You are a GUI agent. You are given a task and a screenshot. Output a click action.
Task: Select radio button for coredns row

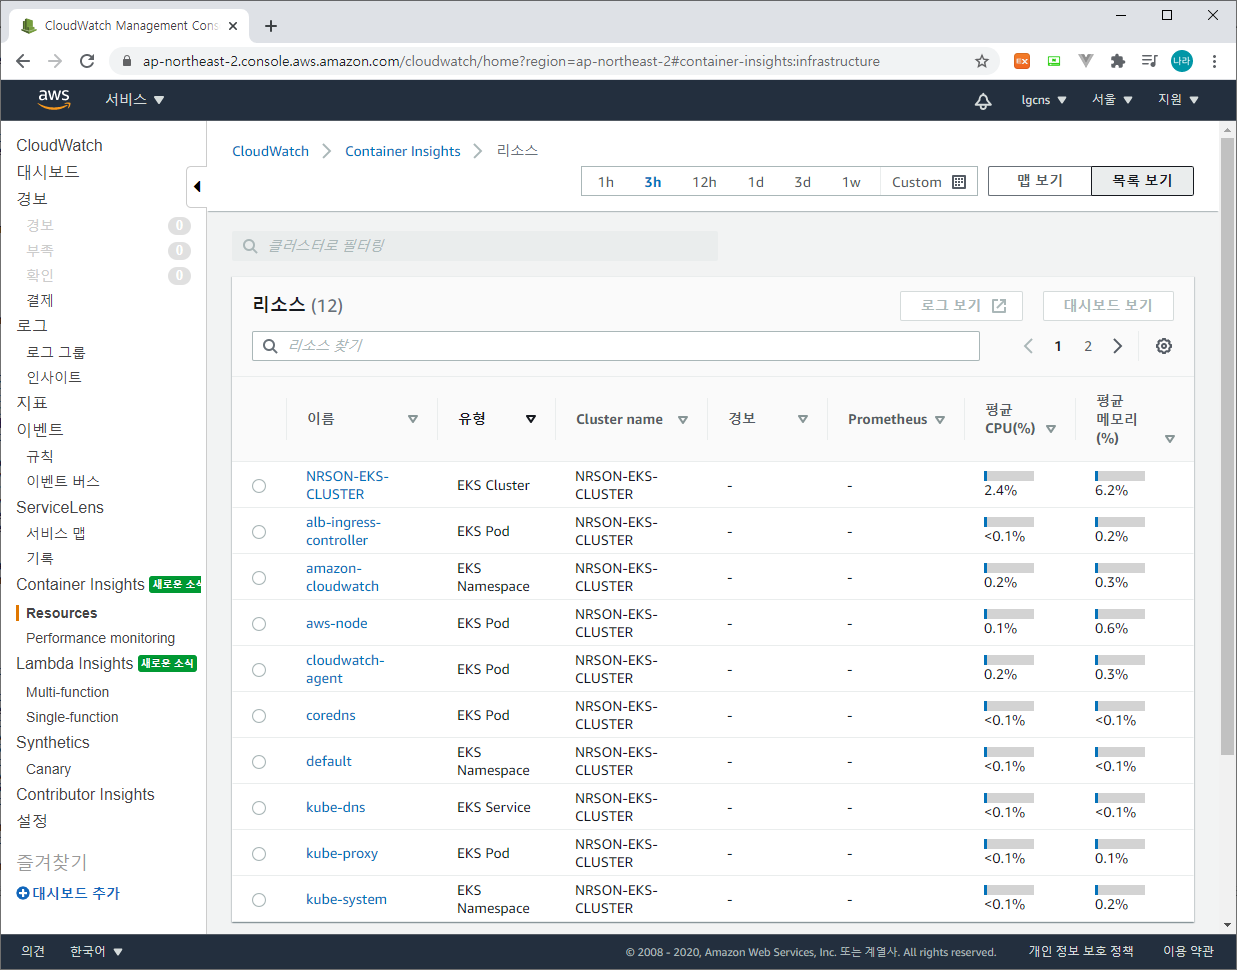coord(259,716)
